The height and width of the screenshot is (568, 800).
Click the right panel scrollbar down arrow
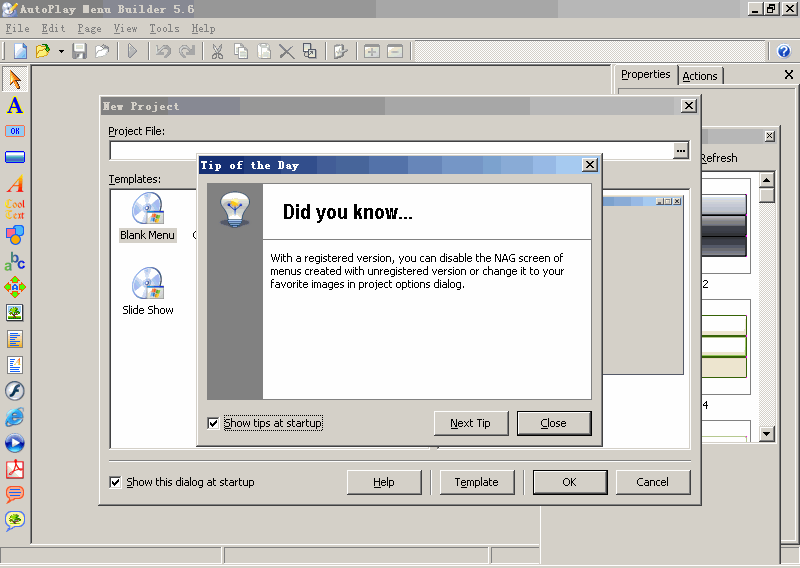point(767,434)
